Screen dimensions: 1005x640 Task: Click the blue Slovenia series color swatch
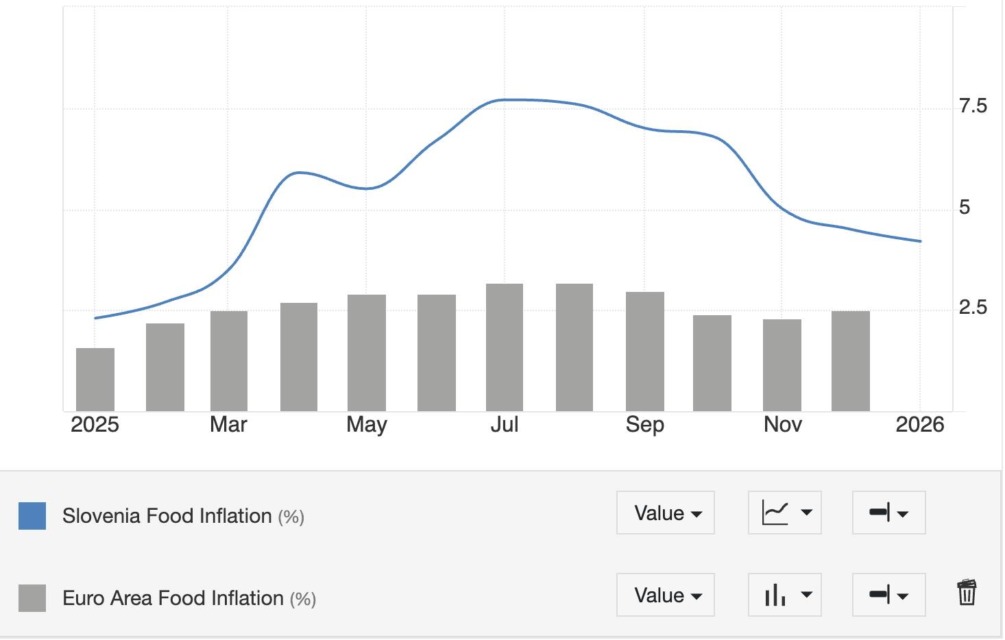[33, 516]
